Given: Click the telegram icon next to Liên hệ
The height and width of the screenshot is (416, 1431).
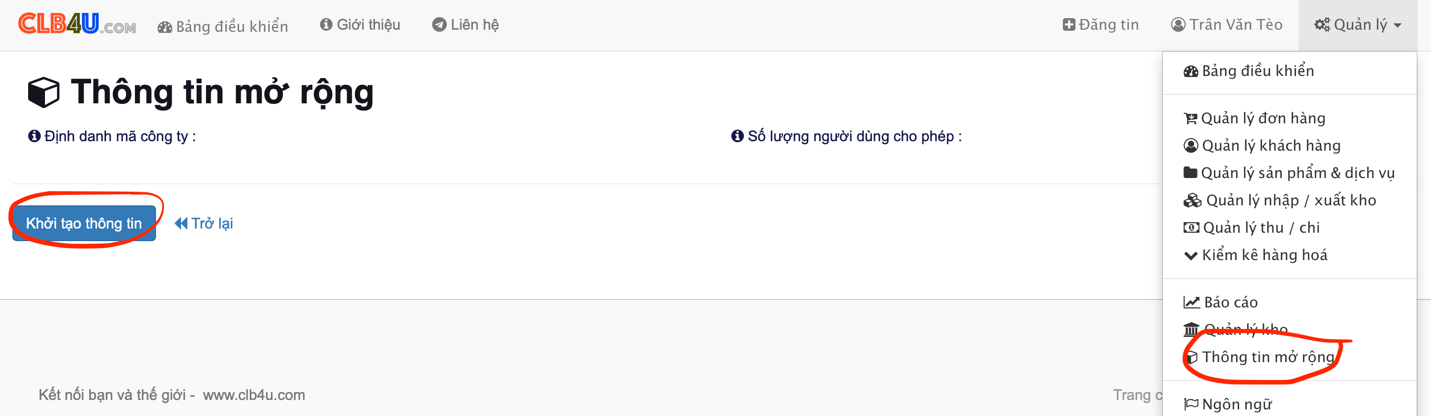Looking at the screenshot, I should coord(439,25).
